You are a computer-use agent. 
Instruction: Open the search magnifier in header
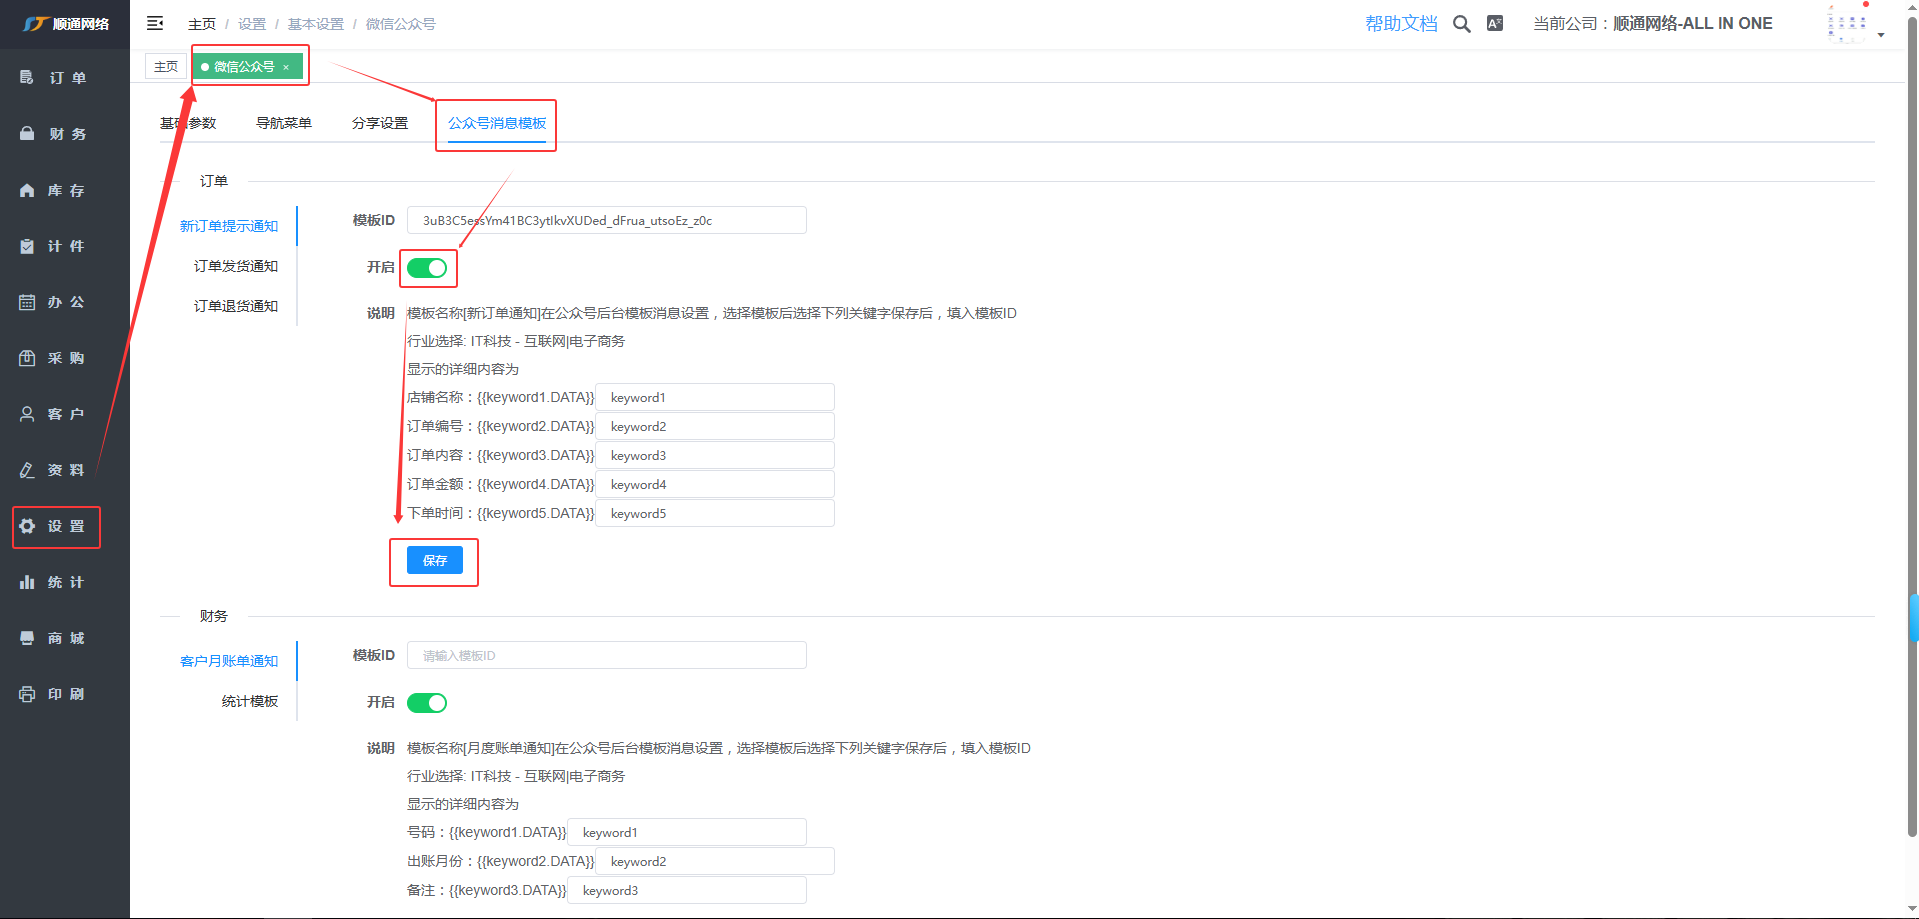[1461, 24]
